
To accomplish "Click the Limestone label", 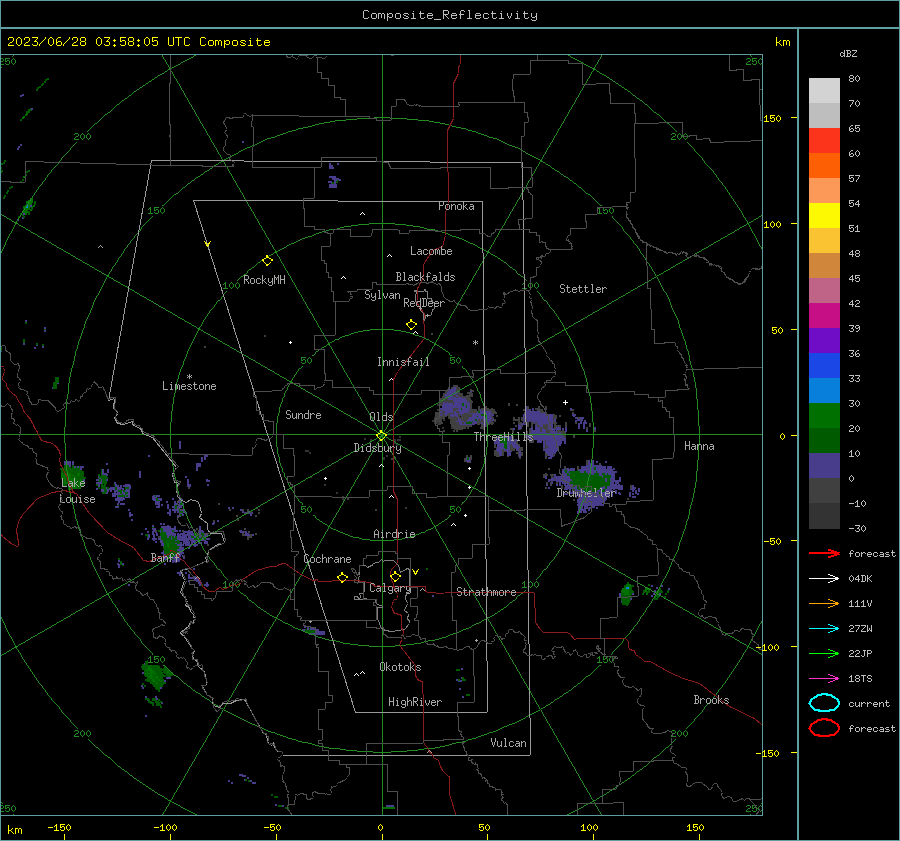I will pos(189,386).
